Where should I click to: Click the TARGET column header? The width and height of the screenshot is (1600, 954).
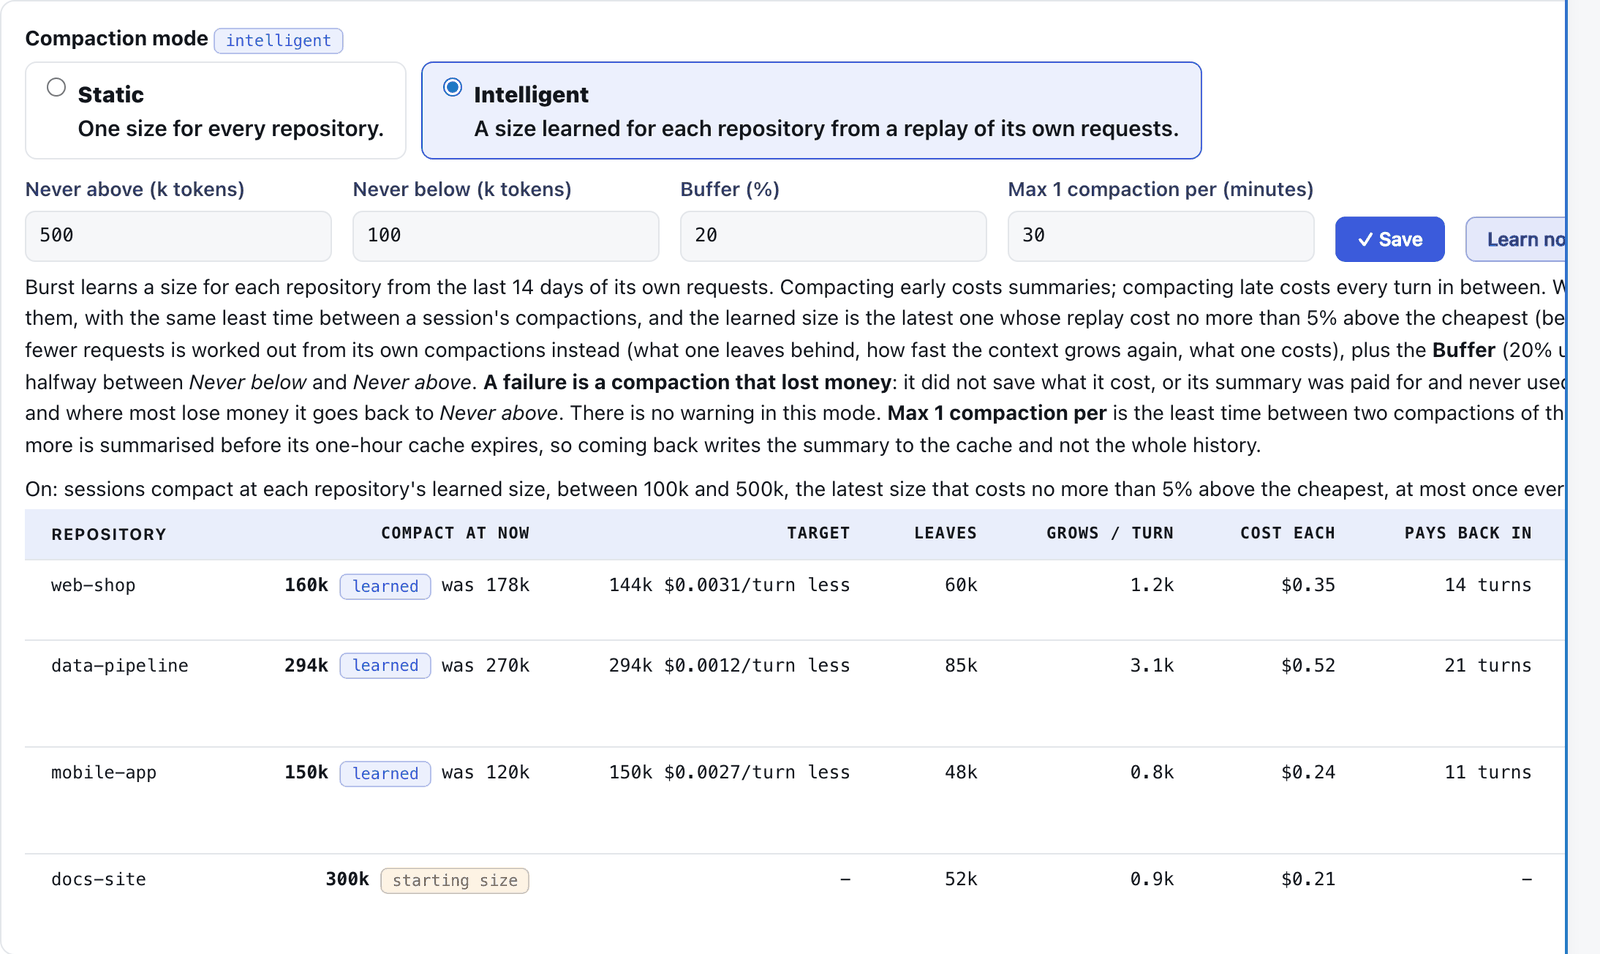818,533
